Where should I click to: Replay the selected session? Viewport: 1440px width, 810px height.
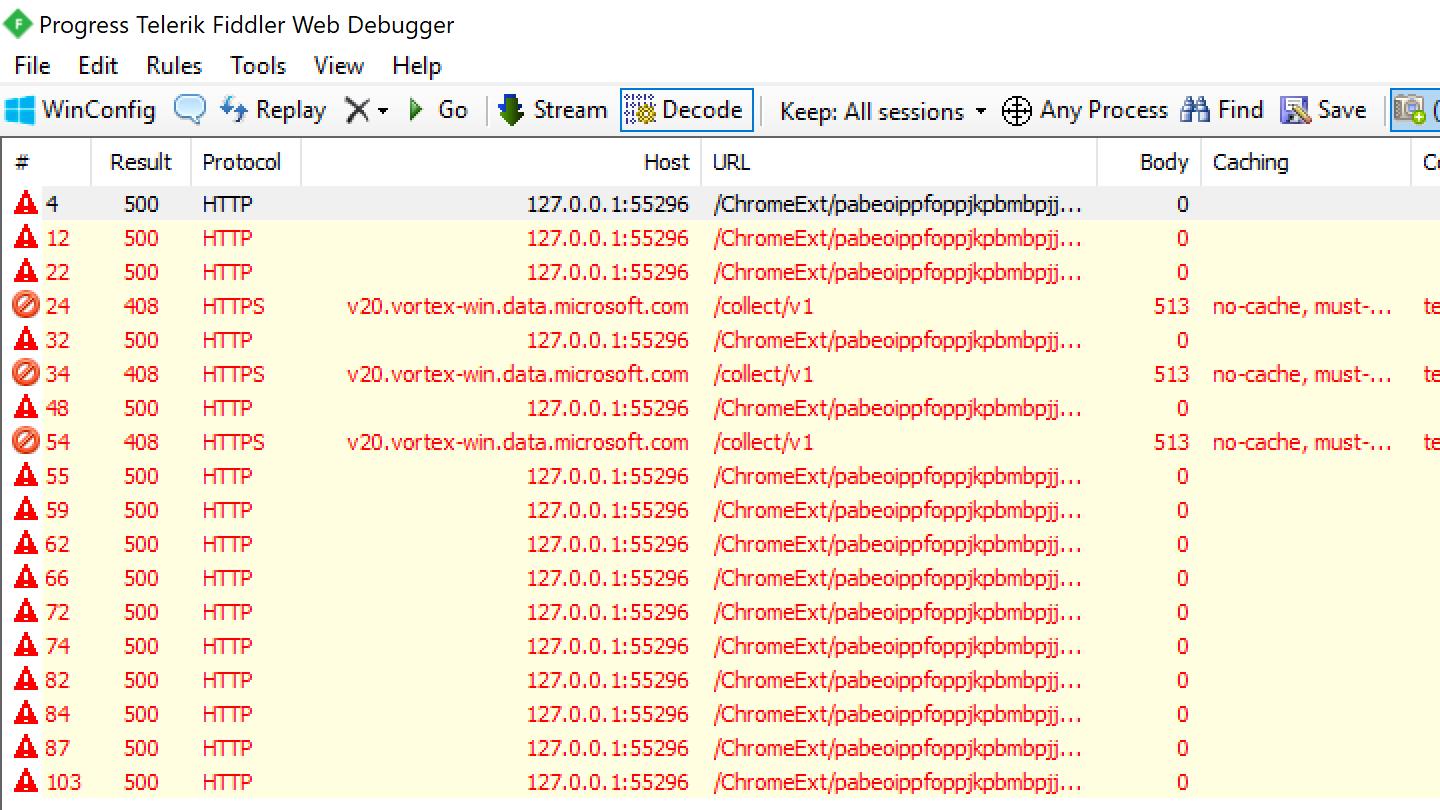(x=273, y=110)
